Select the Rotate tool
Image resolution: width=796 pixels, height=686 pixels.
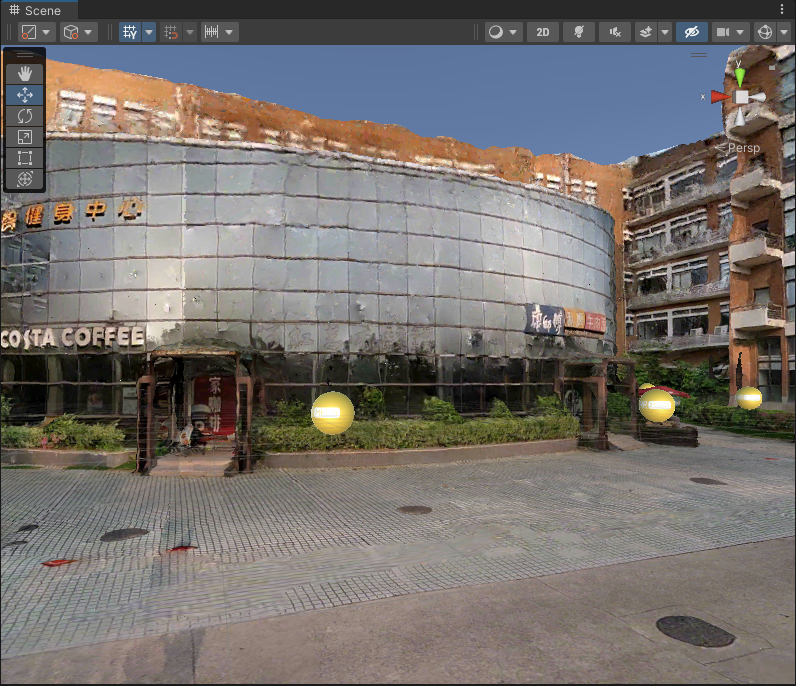pos(25,116)
